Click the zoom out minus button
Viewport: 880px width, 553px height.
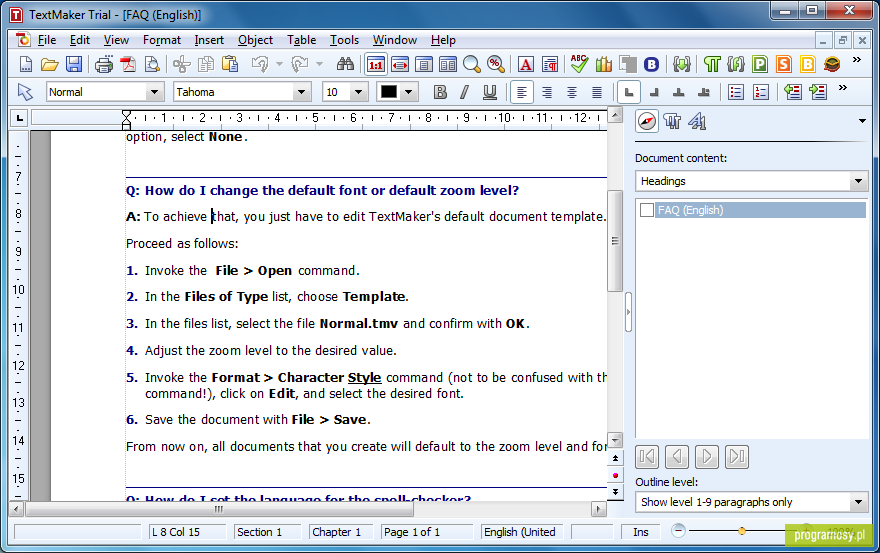(678, 531)
